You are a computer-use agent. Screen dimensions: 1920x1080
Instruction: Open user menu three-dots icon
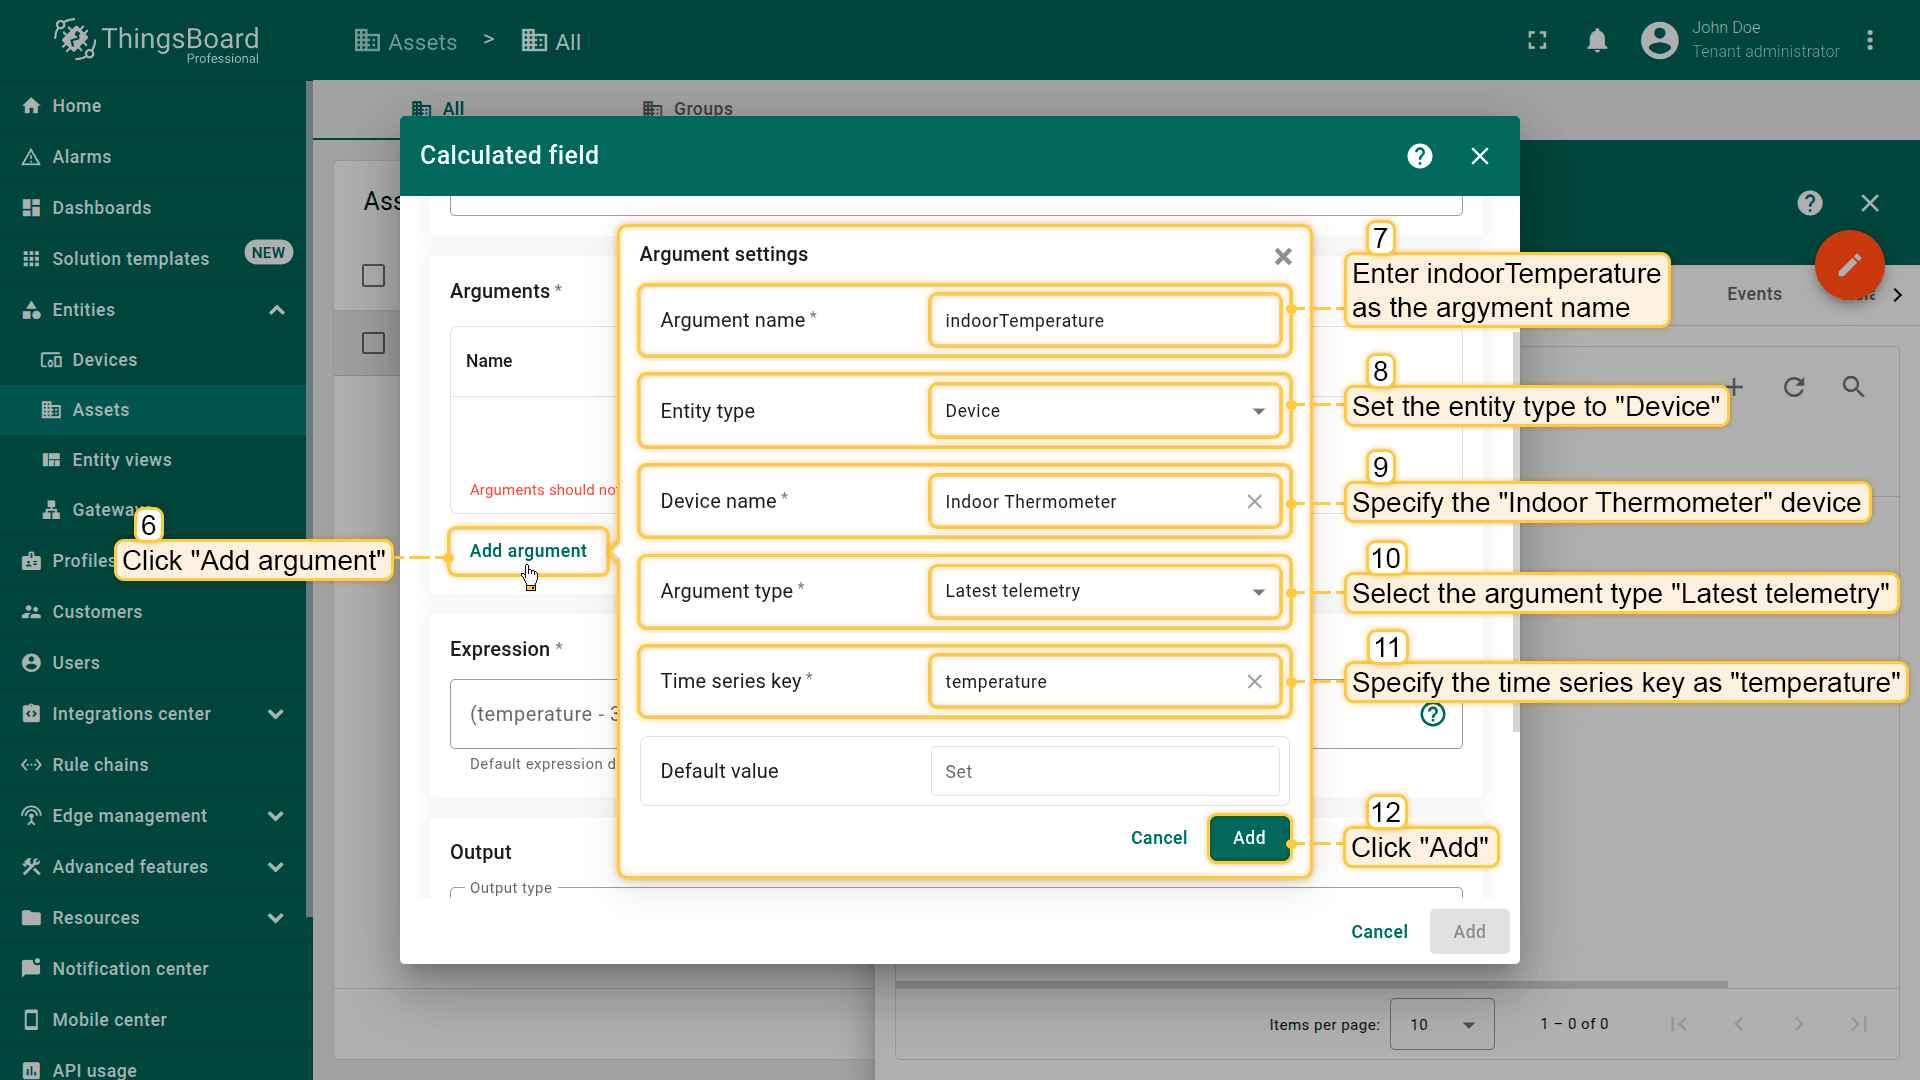point(1869,41)
